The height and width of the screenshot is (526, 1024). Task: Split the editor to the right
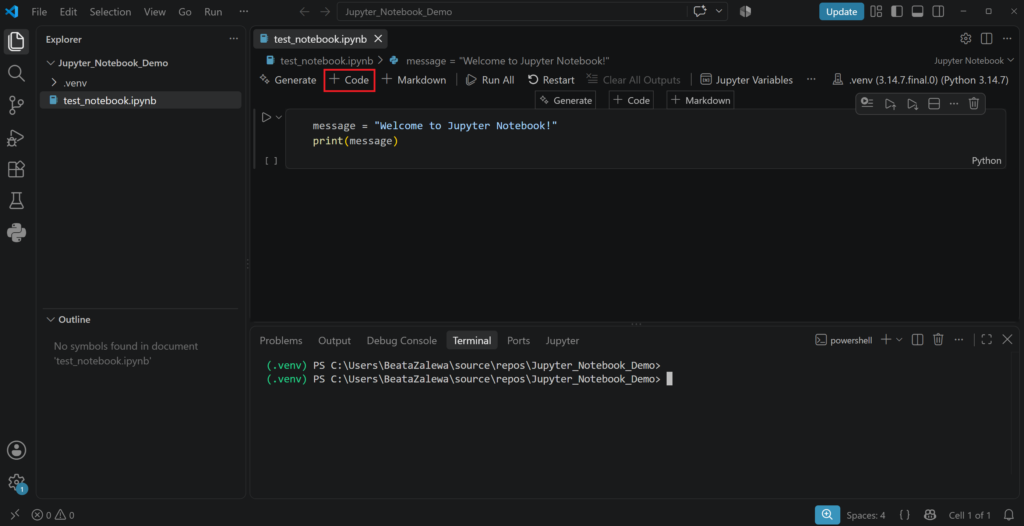987,39
